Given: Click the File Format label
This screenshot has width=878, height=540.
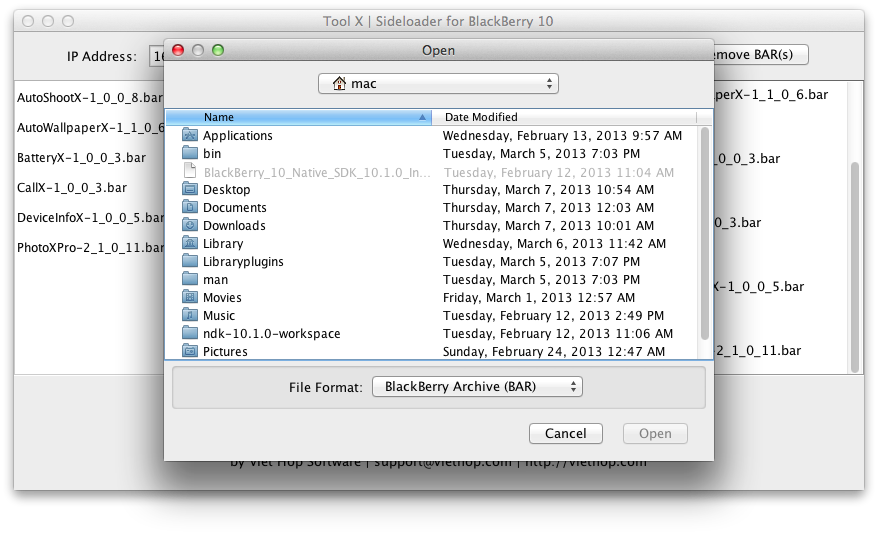Looking at the screenshot, I should pyautogui.click(x=326, y=387).
